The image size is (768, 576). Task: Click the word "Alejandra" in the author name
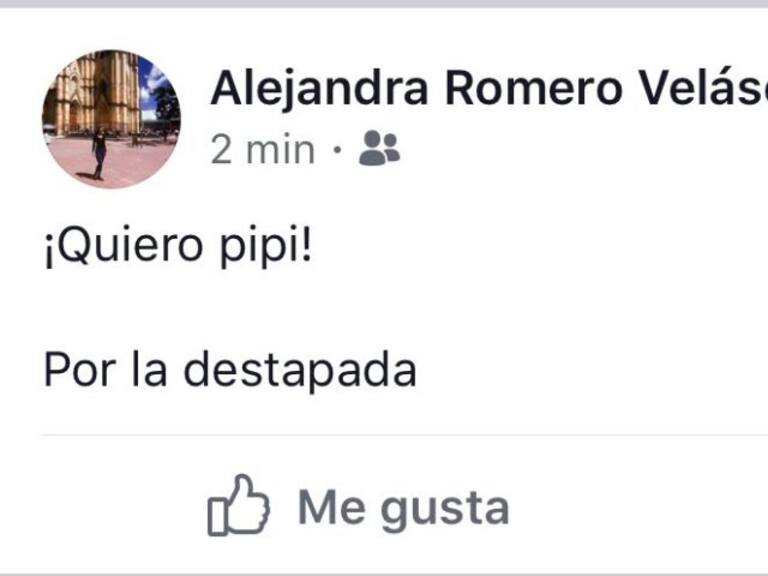tap(319, 90)
